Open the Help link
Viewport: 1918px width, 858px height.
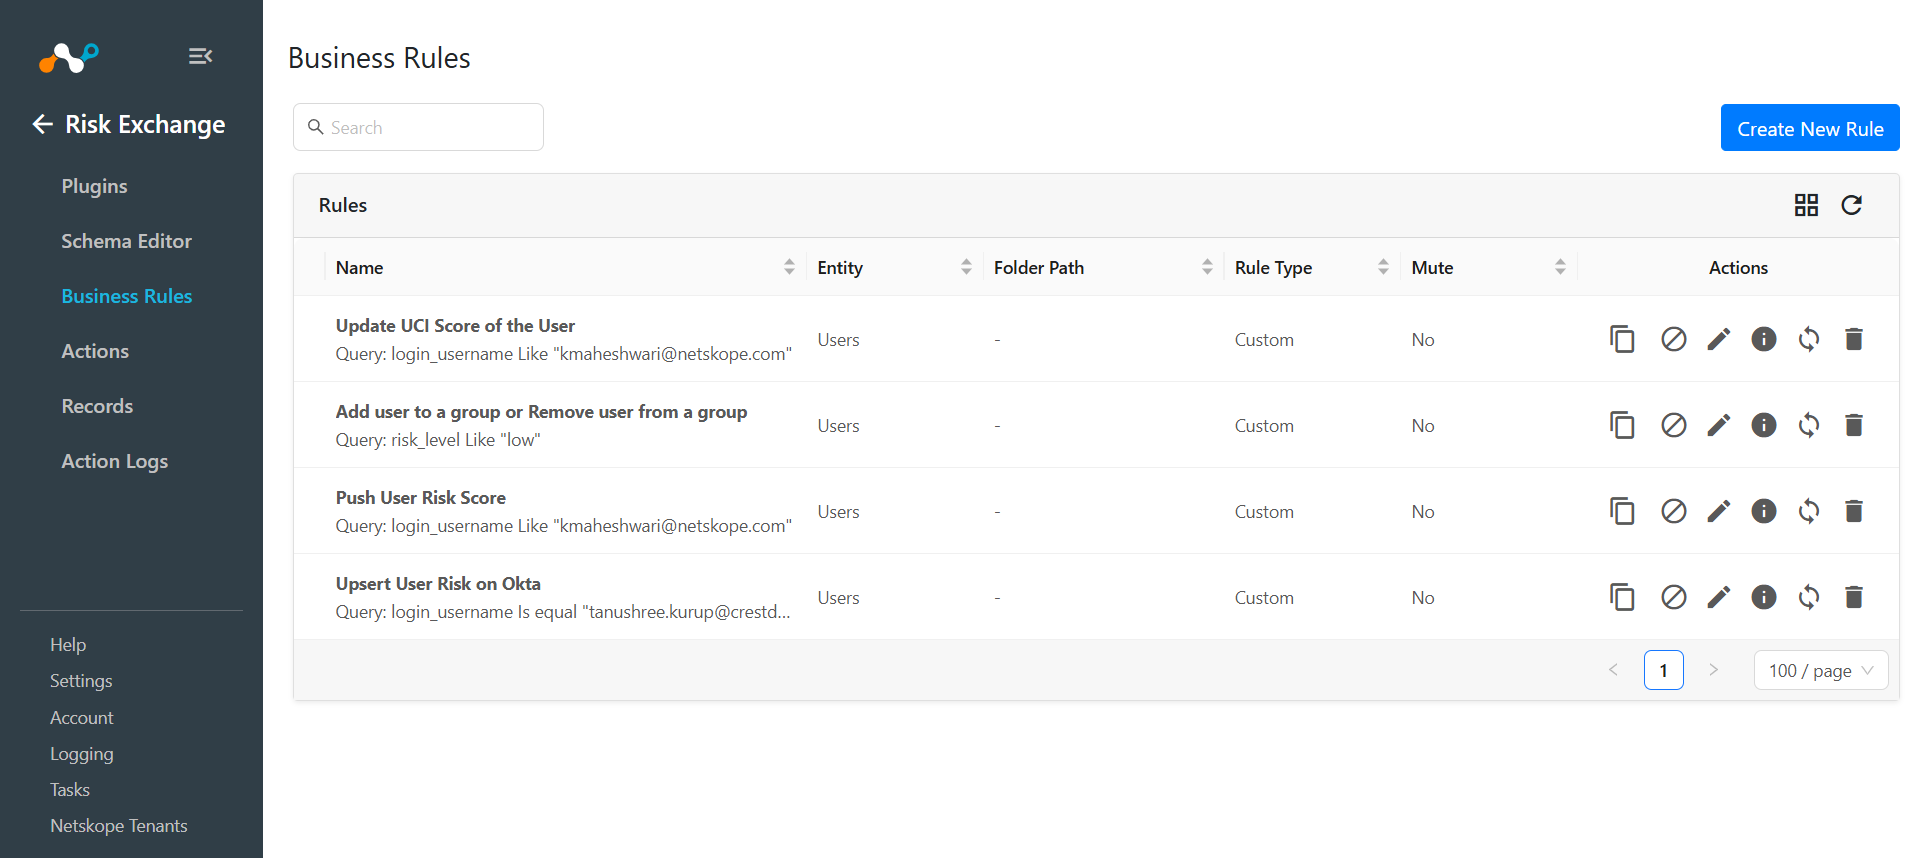[x=68, y=645]
